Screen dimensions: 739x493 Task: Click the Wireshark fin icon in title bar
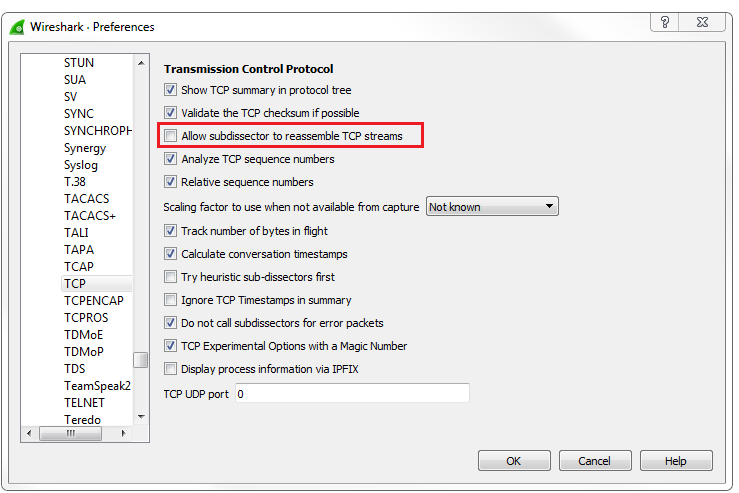pyautogui.click(x=17, y=26)
